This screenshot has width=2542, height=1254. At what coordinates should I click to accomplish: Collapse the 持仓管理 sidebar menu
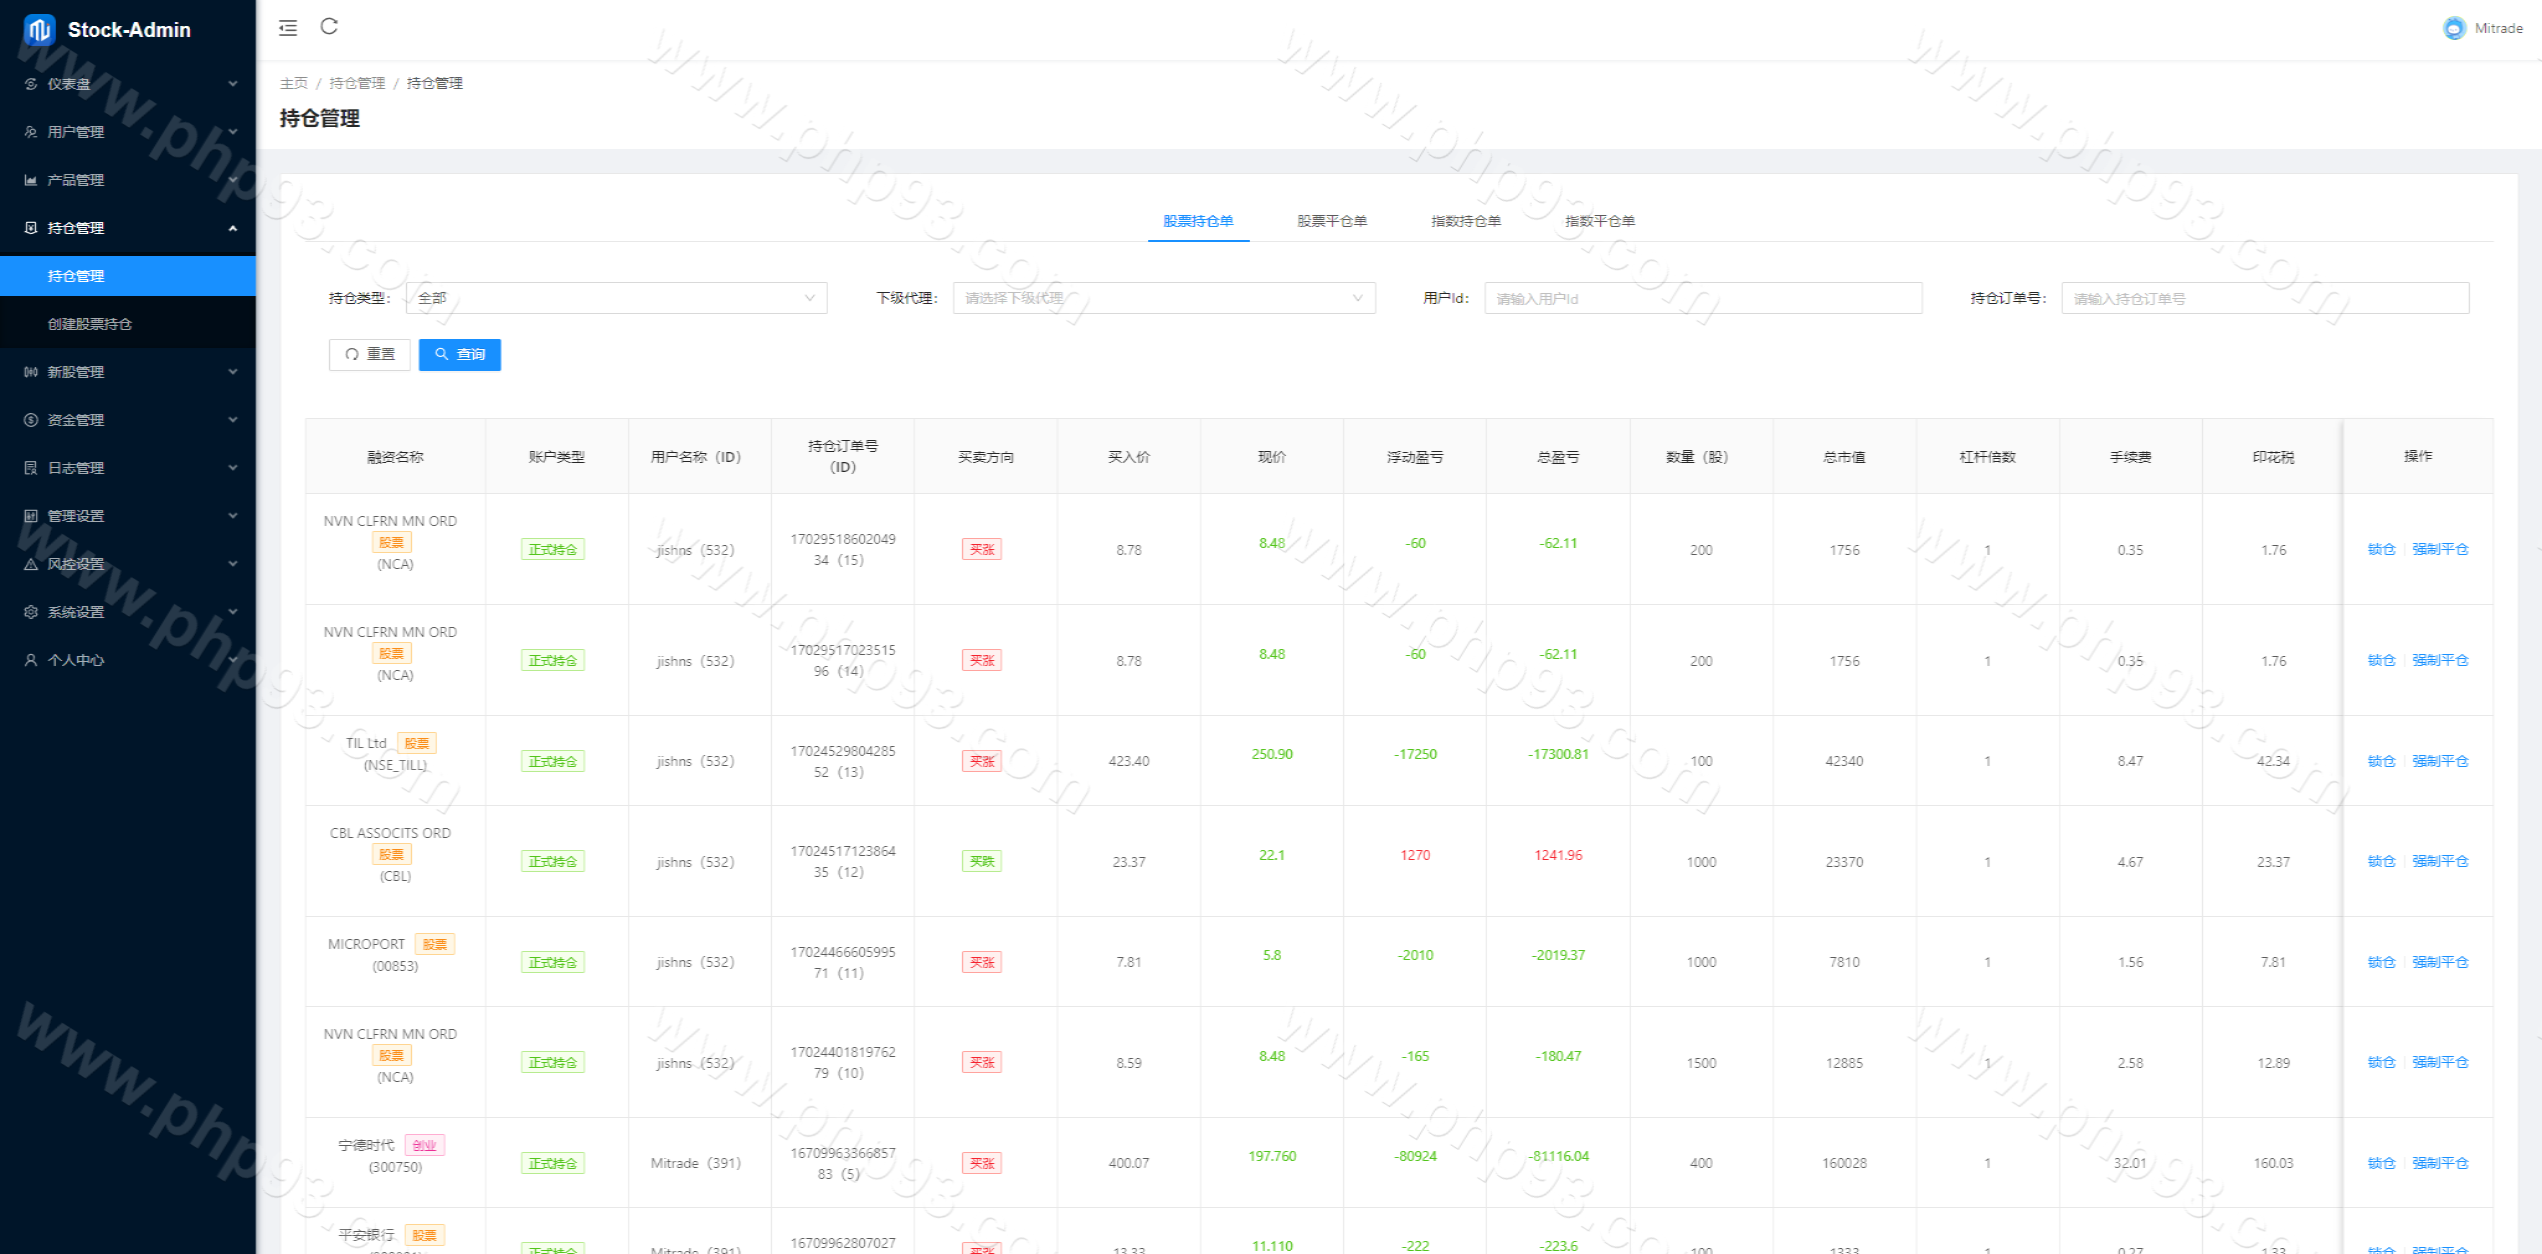pyautogui.click(x=128, y=228)
